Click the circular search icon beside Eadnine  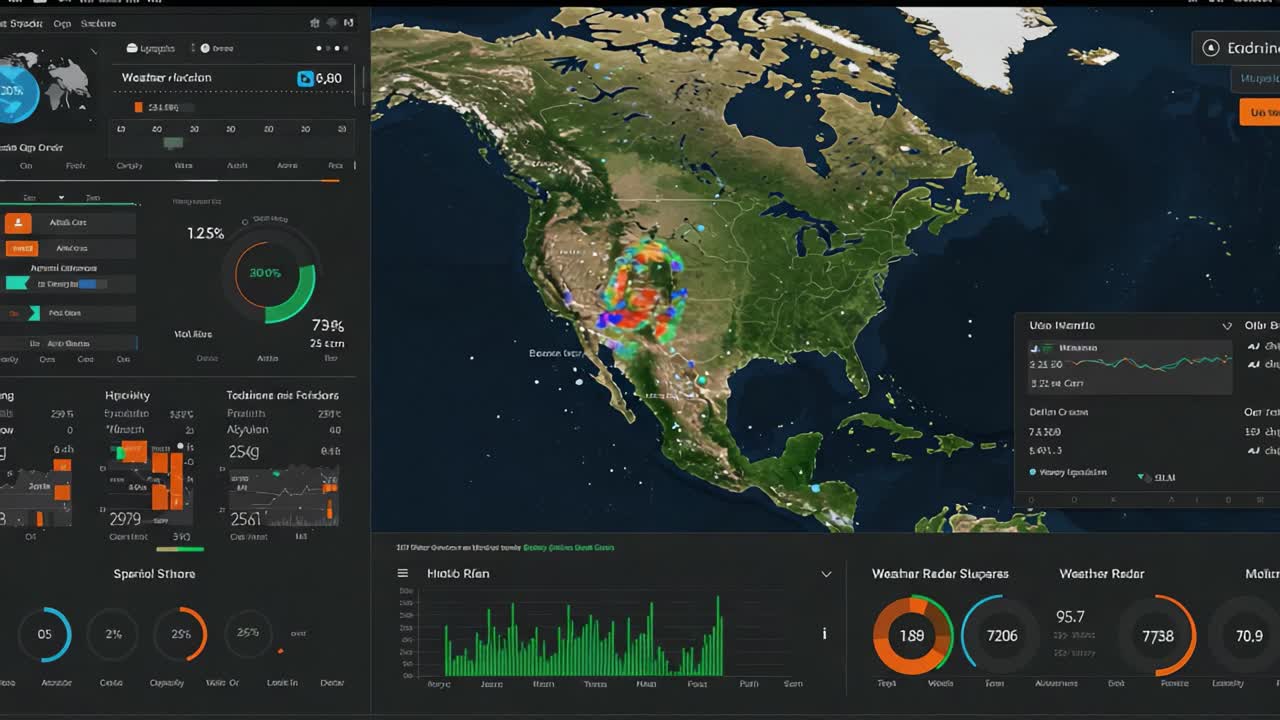[x=1211, y=47]
